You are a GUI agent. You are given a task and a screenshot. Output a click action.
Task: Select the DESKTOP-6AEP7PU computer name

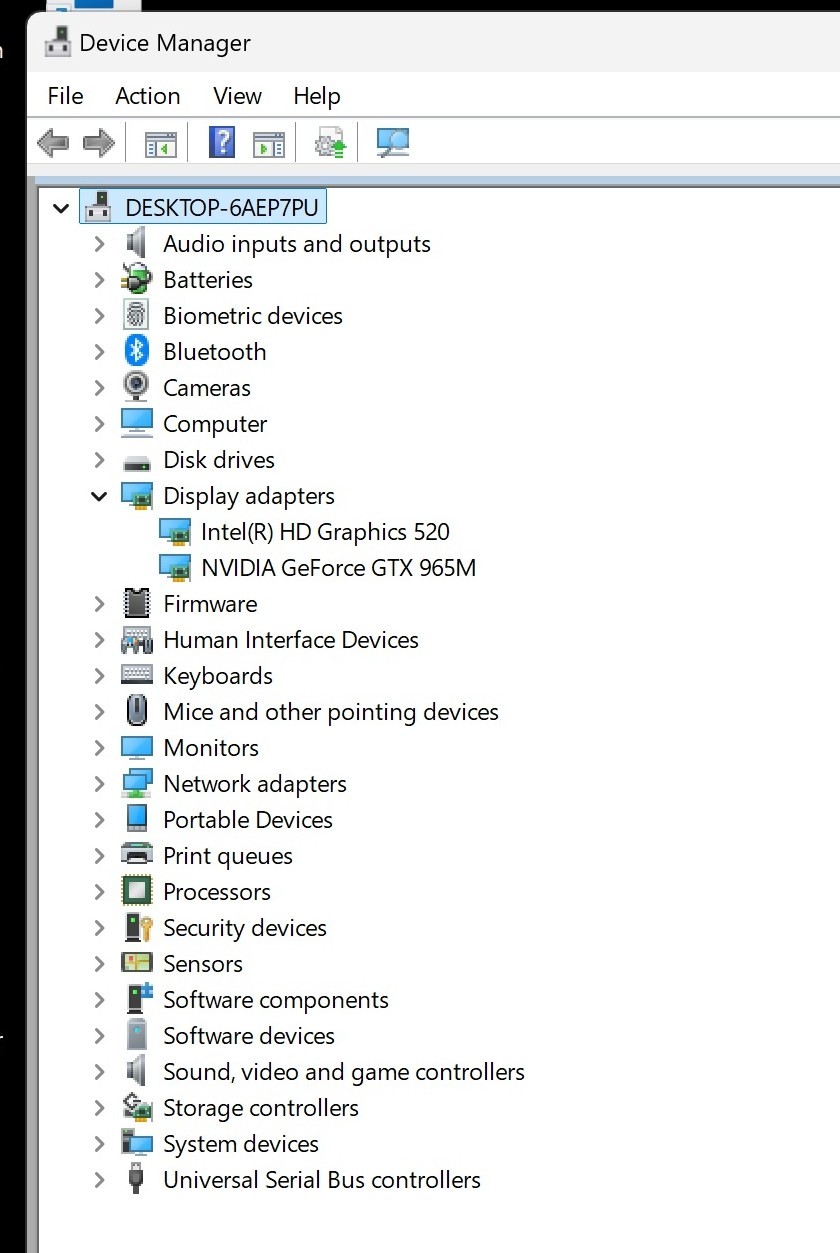pyautogui.click(x=222, y=208)
